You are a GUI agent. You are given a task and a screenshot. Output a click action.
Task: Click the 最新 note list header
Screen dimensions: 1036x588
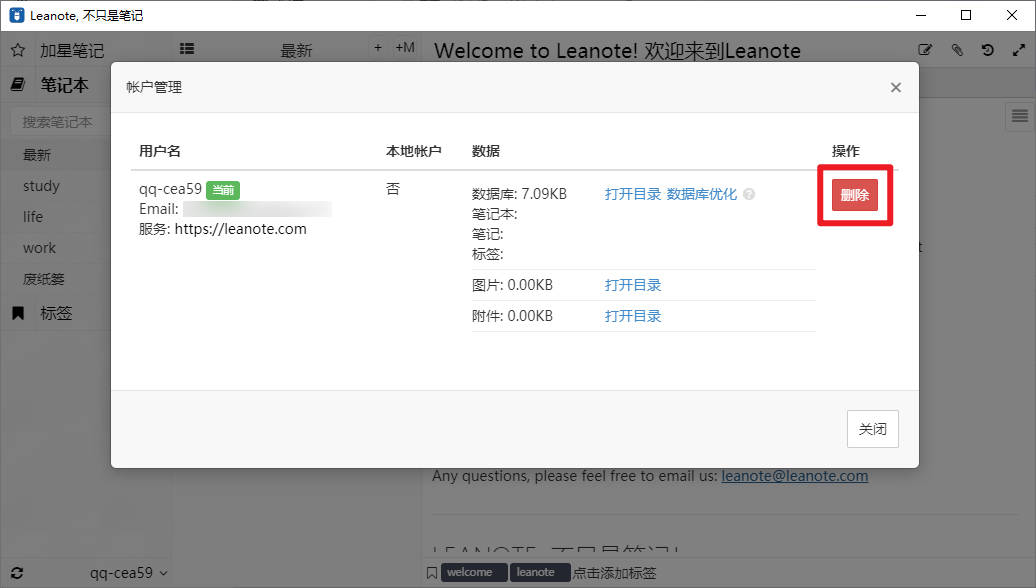[x=296, y=50]
